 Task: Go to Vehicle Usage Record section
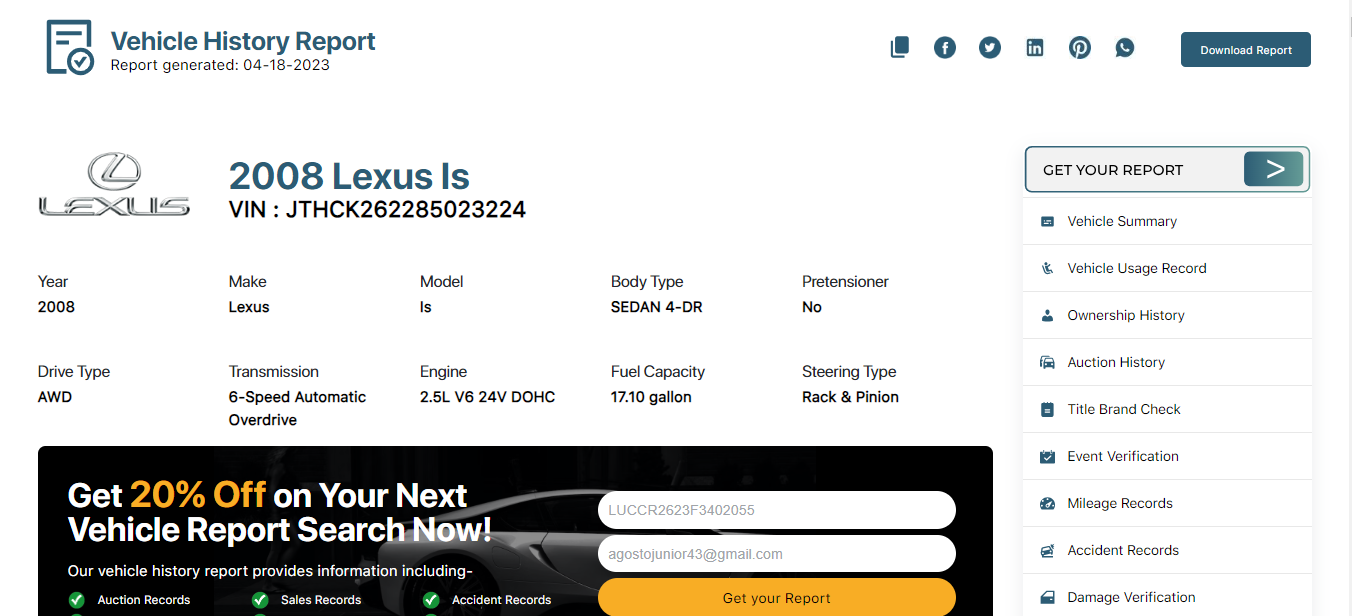click(1167, 268)
